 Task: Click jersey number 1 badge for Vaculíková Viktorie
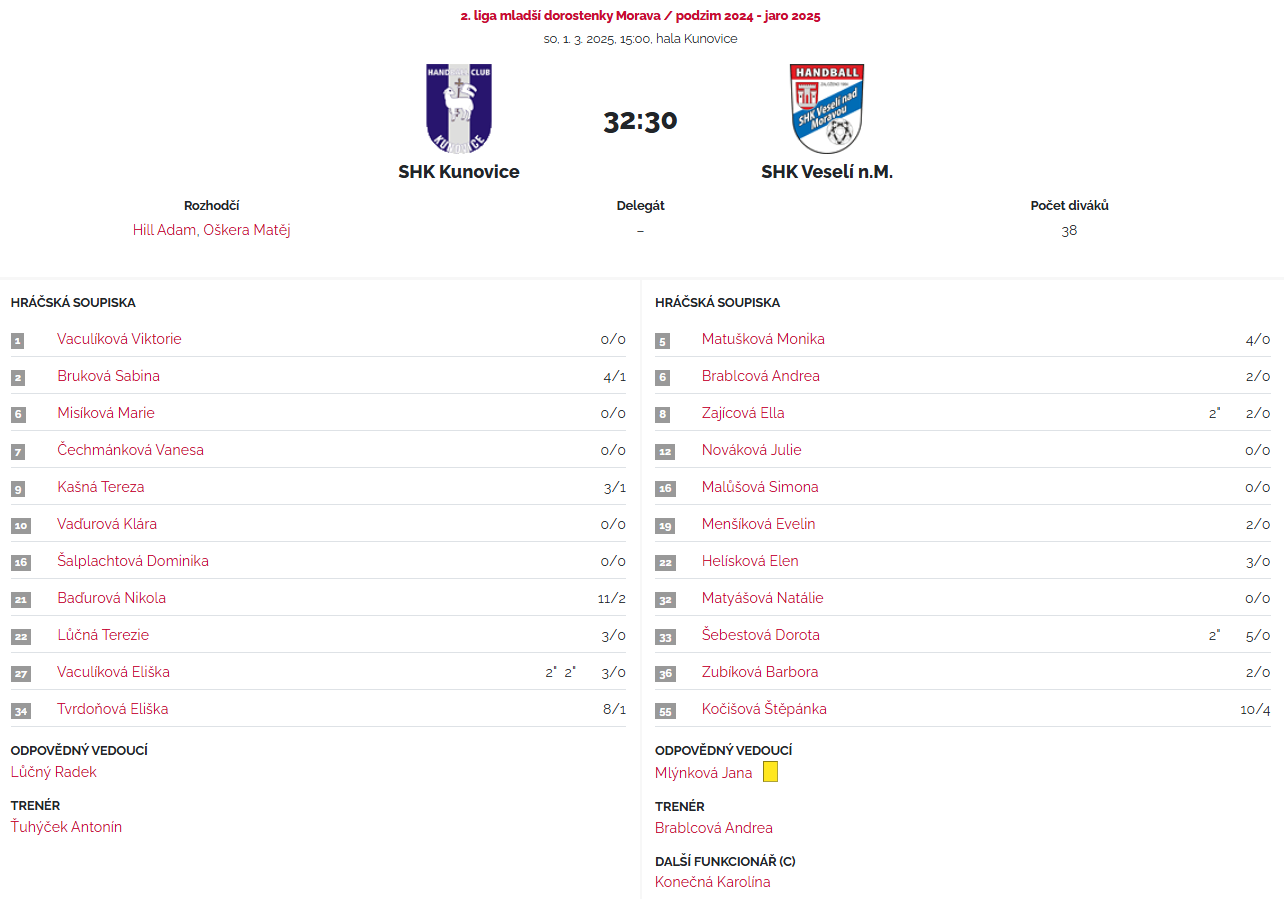tap(18, 340)
